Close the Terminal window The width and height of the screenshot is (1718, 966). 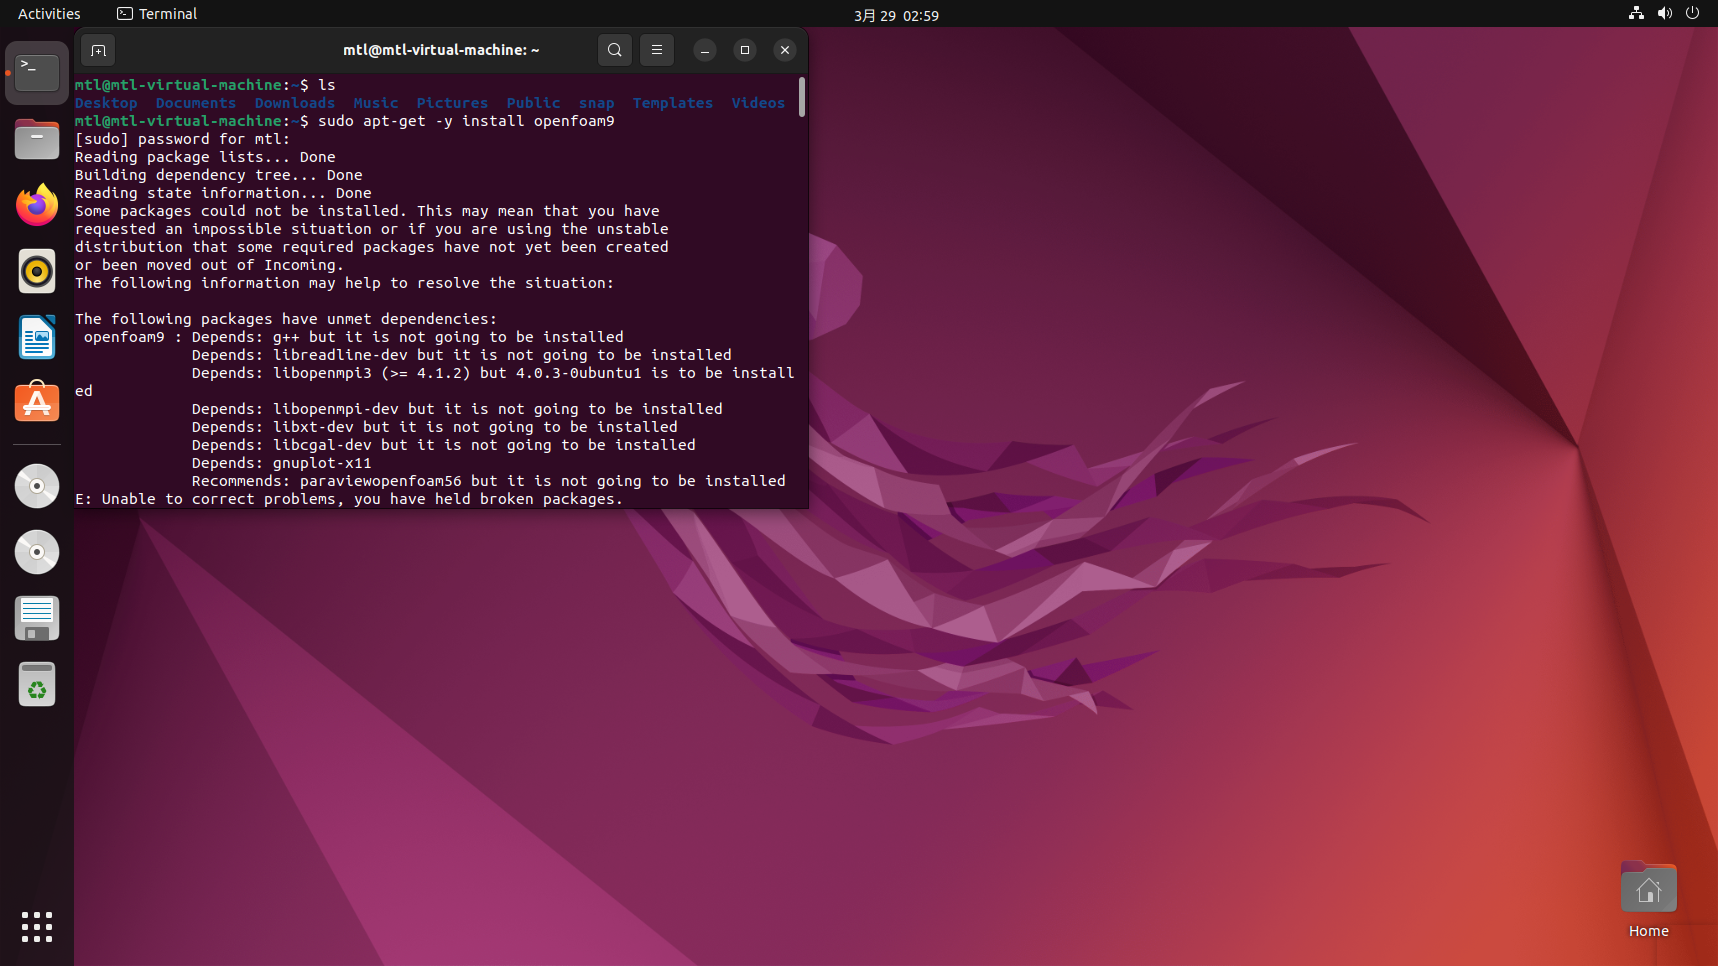click(785, 50)
